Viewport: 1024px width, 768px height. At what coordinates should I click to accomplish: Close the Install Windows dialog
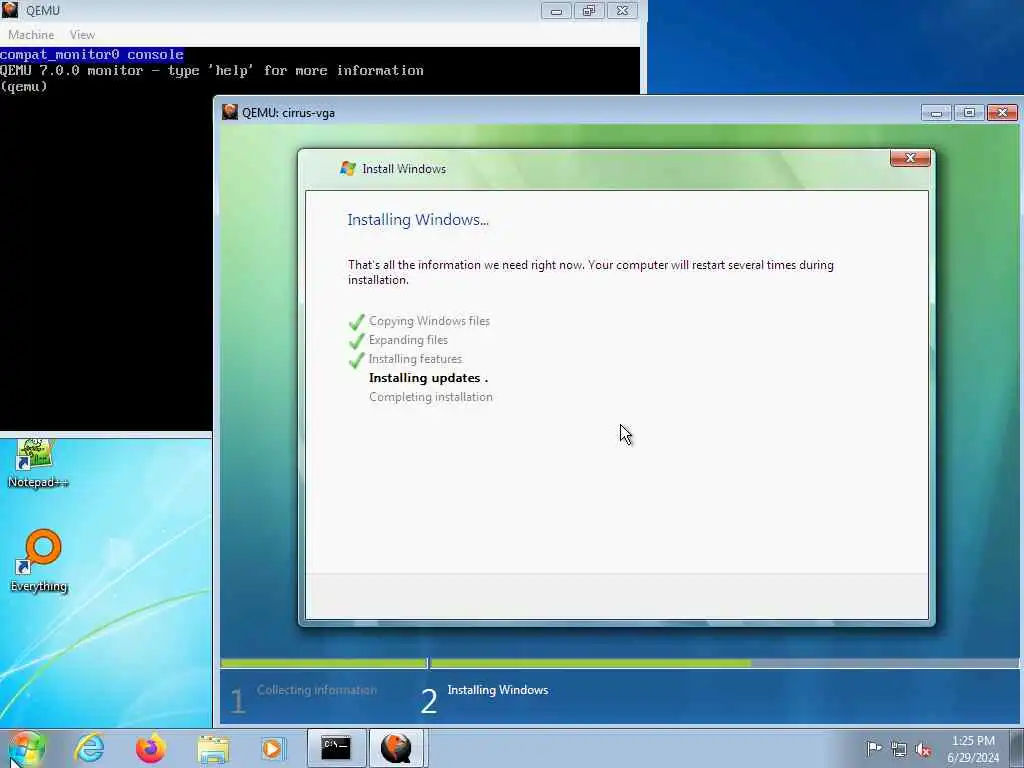[x=910, y=158]
